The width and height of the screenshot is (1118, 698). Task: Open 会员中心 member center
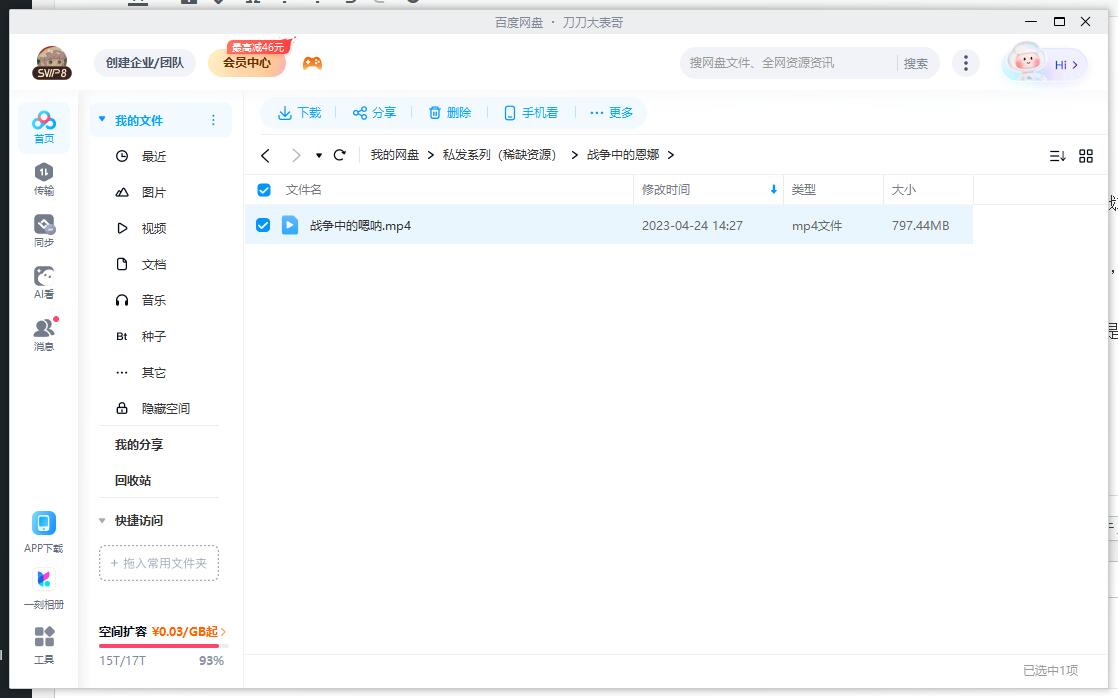[247, 63]
